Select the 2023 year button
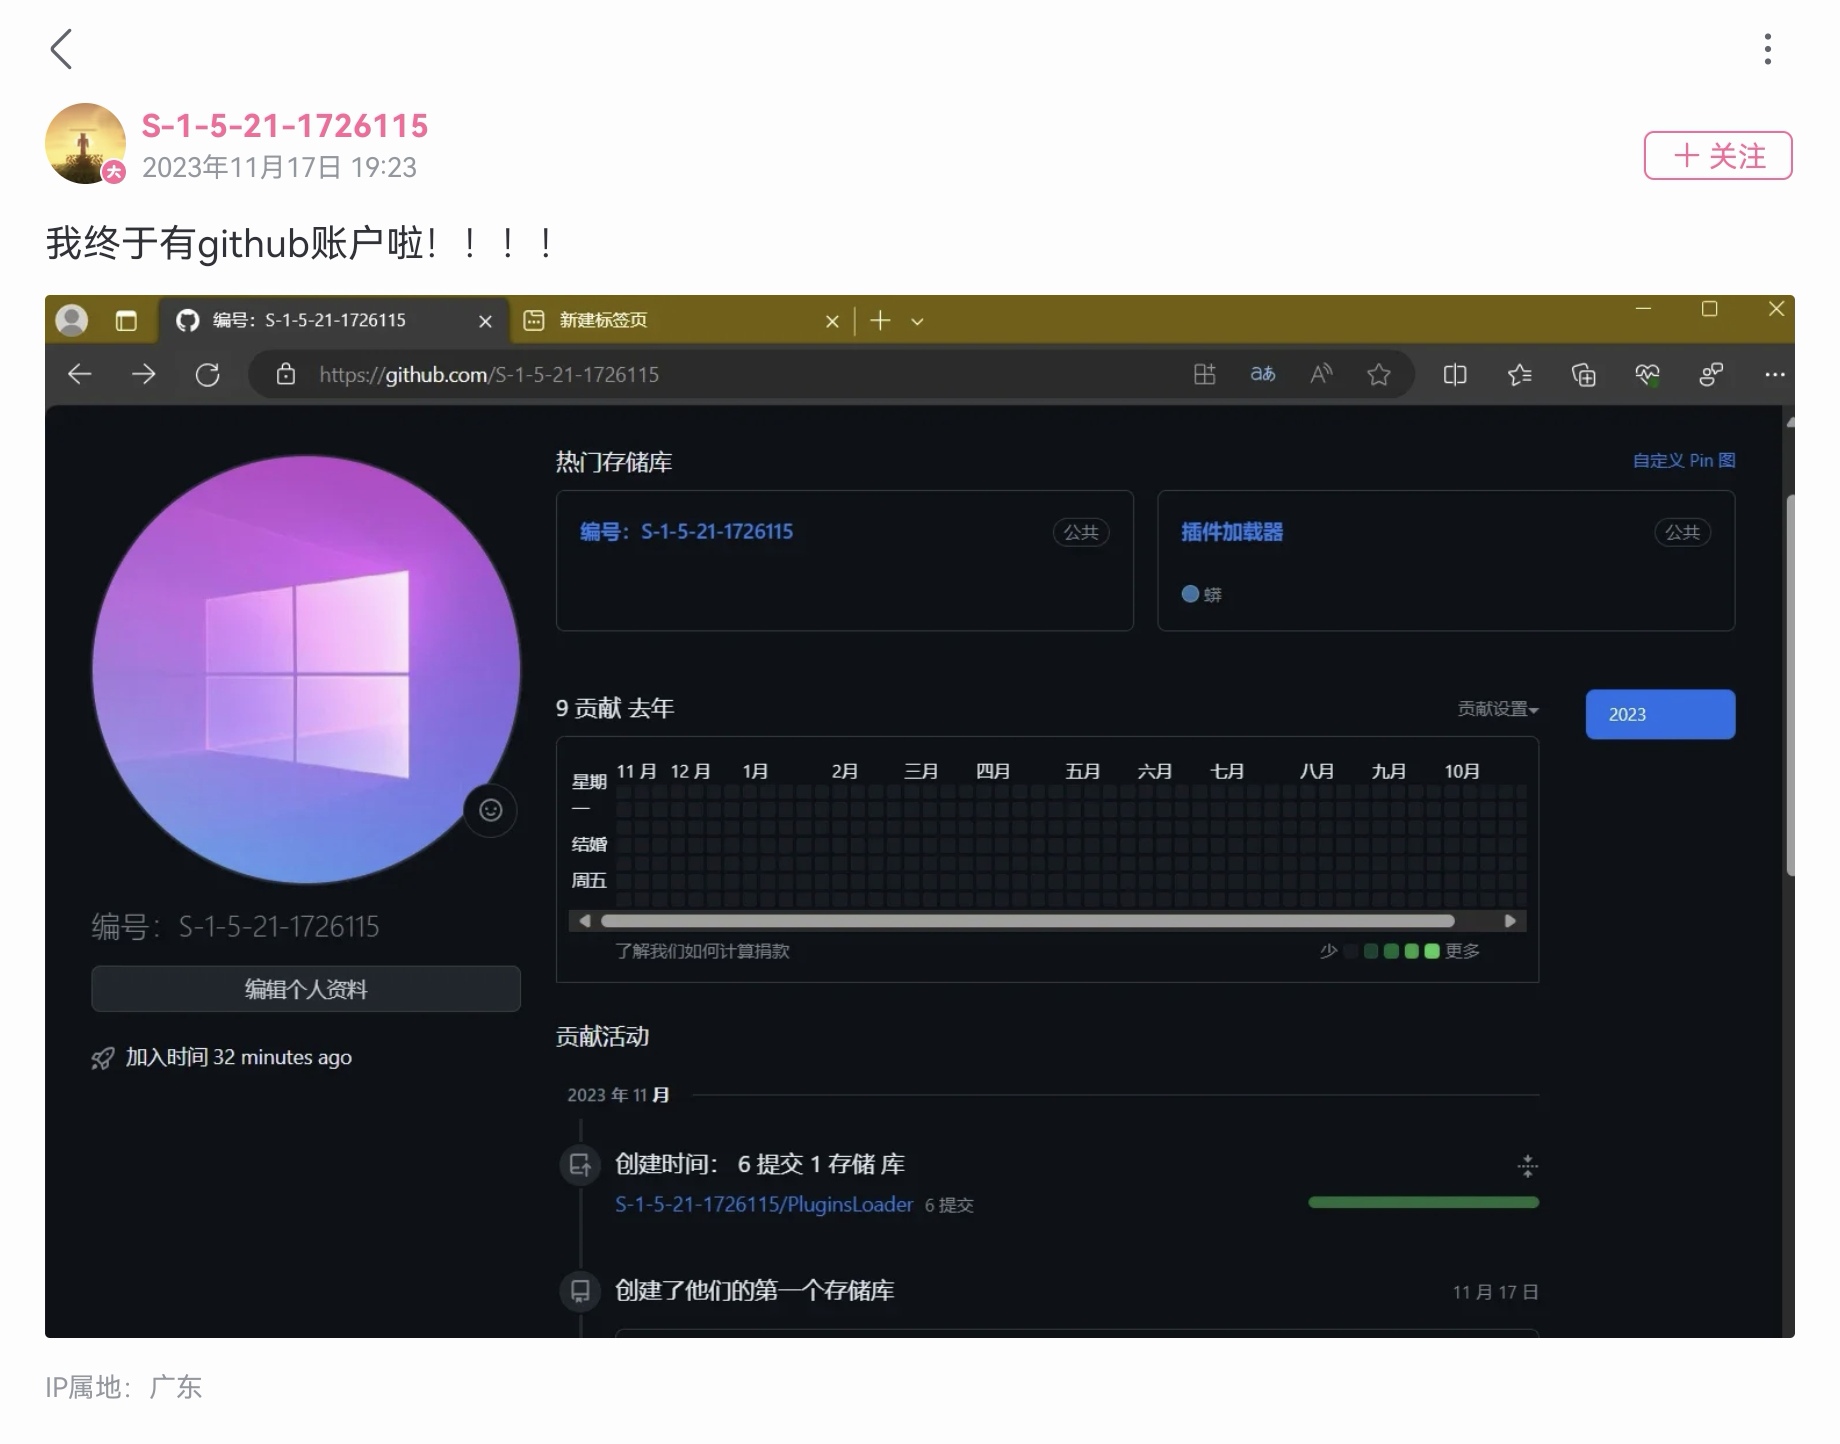 click(1660, 714)
